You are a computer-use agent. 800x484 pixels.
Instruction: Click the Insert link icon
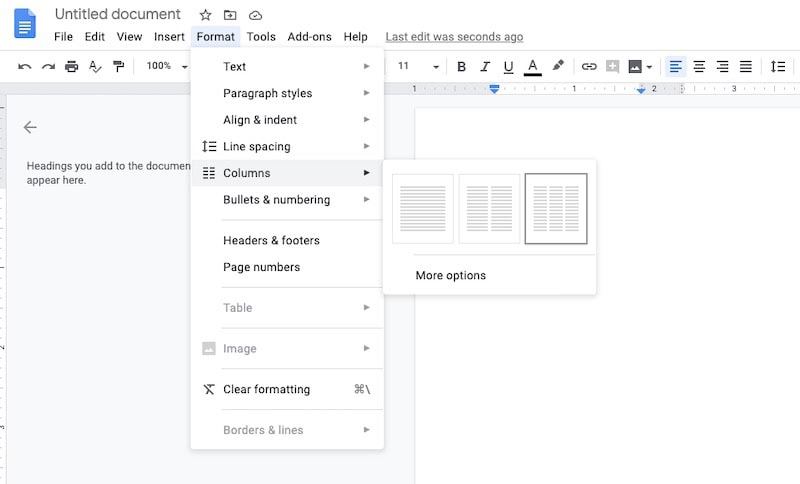[589, 67]
